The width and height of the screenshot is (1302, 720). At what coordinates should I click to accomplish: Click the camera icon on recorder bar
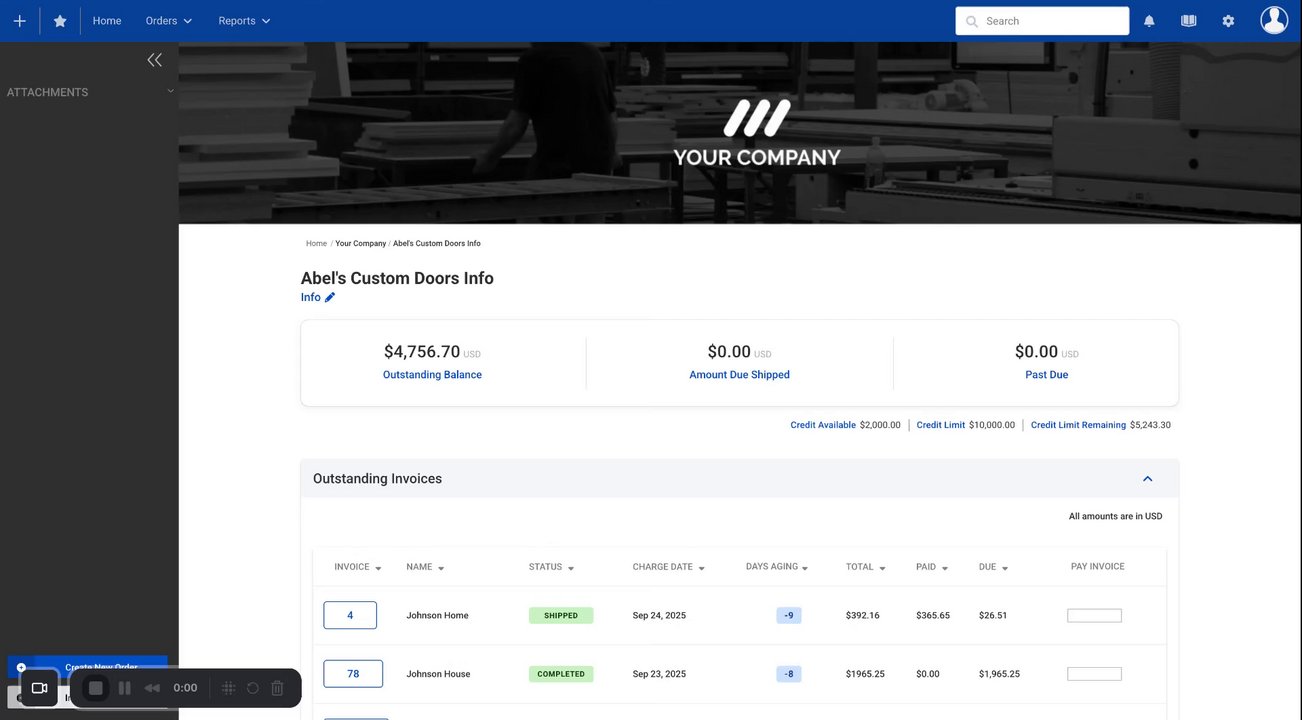[40, 688]
